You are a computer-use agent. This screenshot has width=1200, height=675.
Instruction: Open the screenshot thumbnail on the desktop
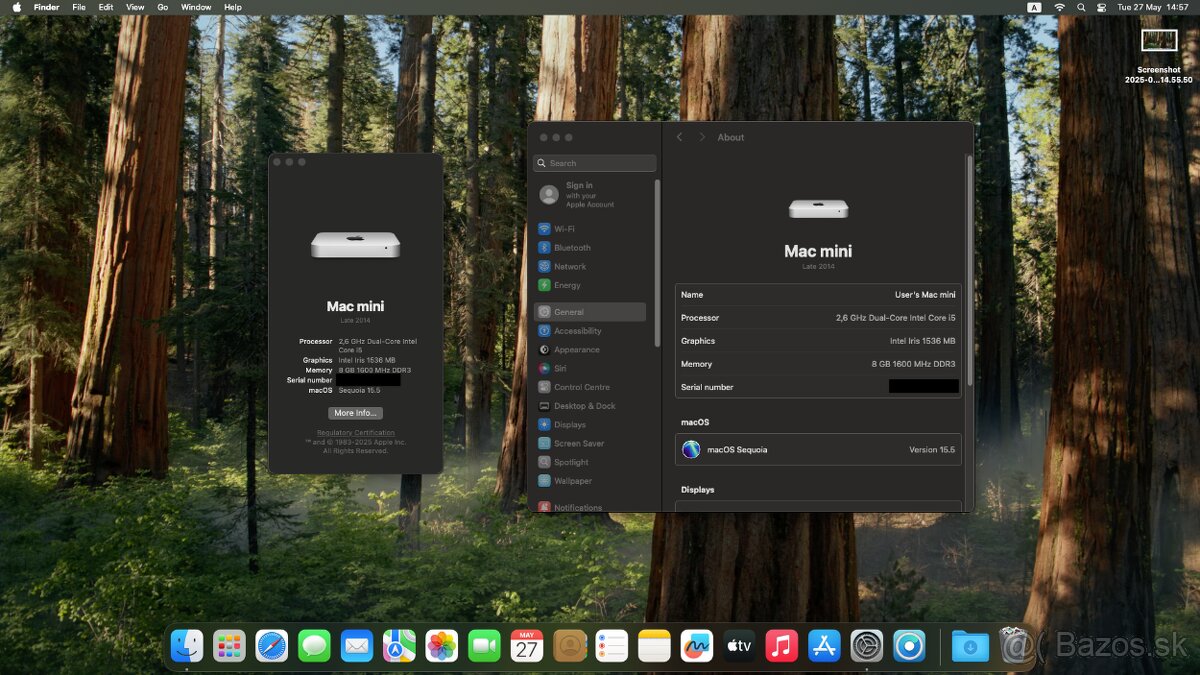coord(1159,40)
